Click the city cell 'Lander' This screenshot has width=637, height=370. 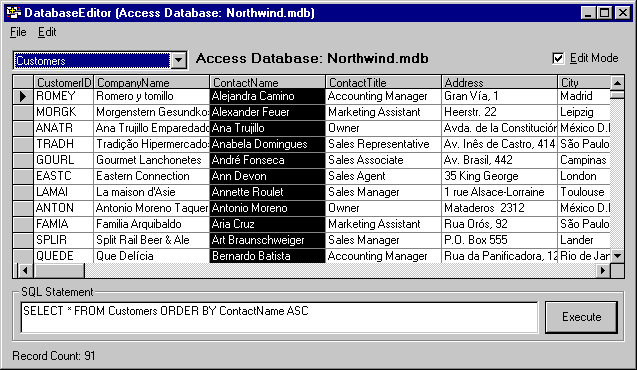tap(584, 240)
